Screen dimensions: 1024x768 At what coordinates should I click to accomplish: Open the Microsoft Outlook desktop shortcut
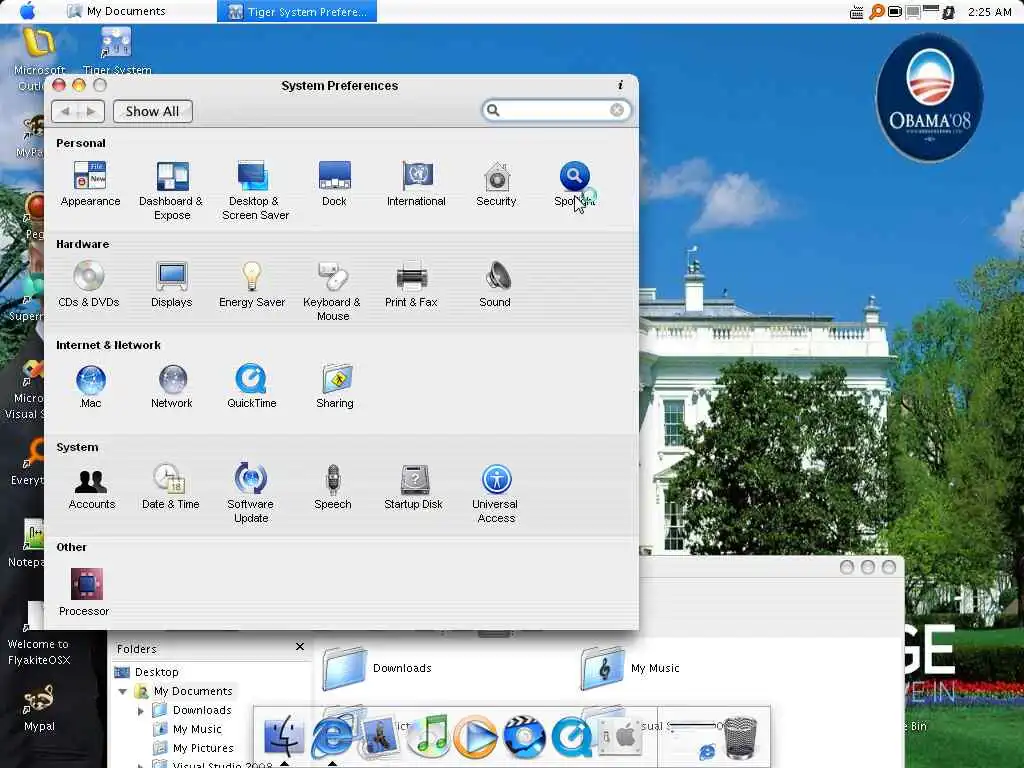point(39,60)
